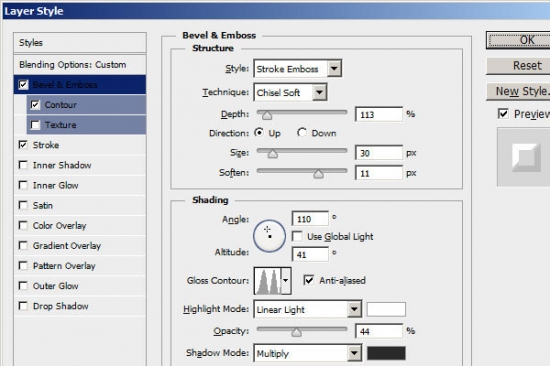This screenshot has height=366, width=550.
Task: Open the dark shadow color swatch
Action: 386,353
